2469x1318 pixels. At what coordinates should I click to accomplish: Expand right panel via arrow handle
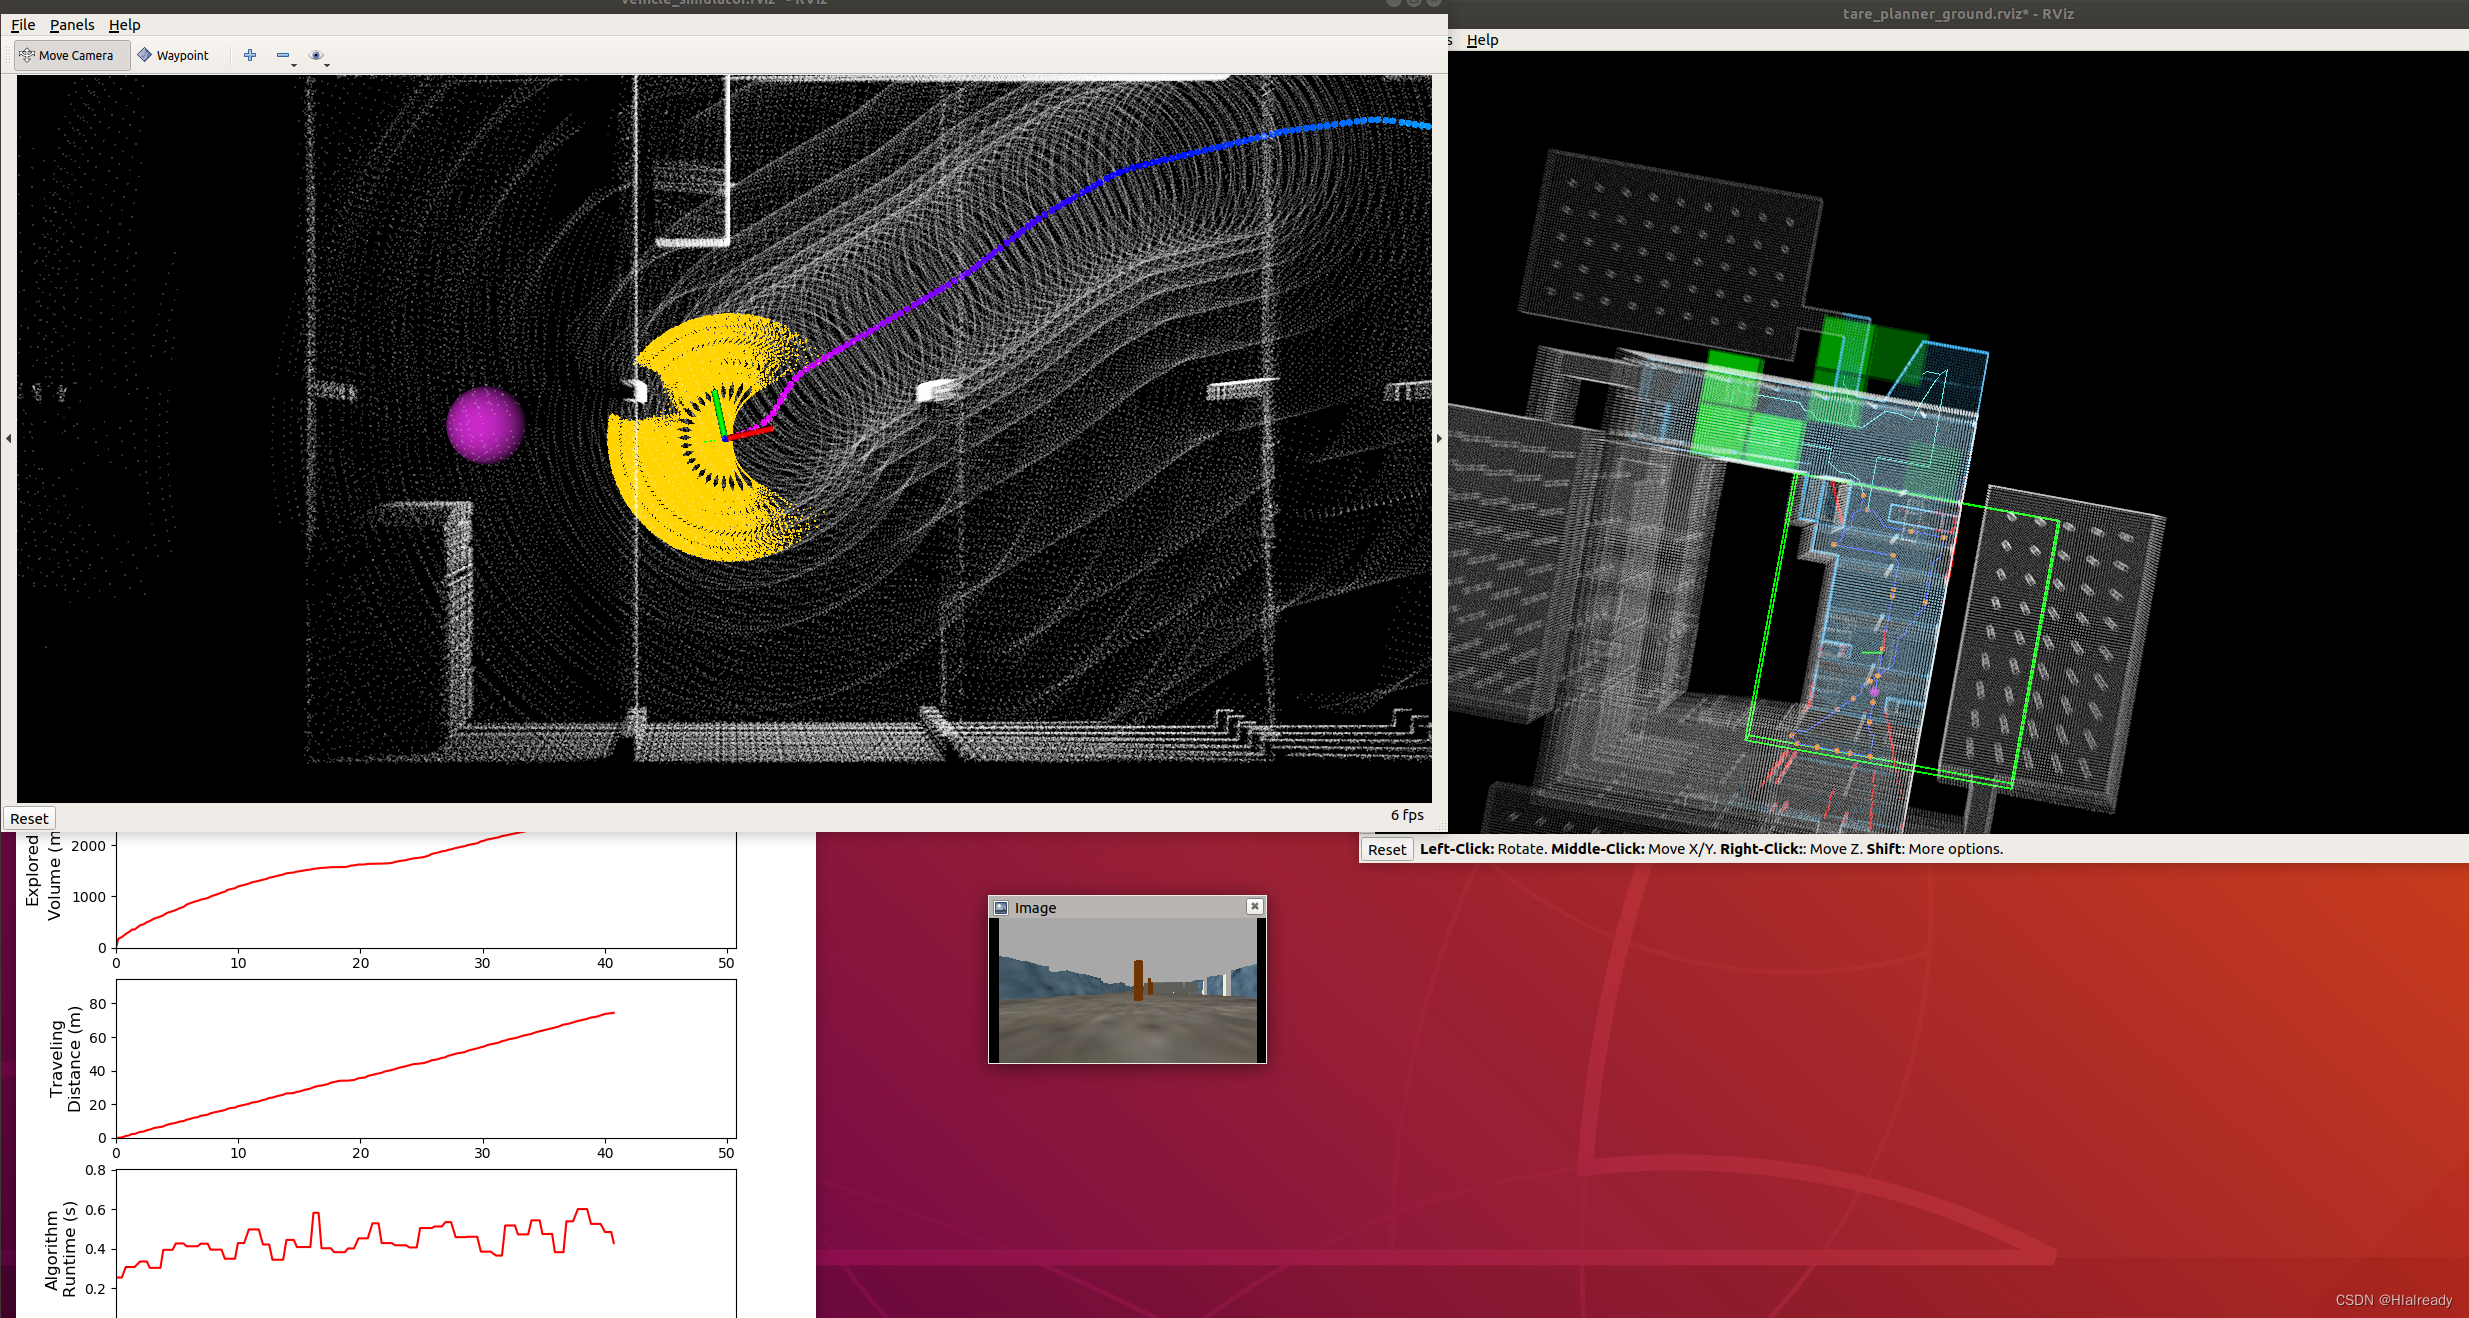(x=1439, y=438)
